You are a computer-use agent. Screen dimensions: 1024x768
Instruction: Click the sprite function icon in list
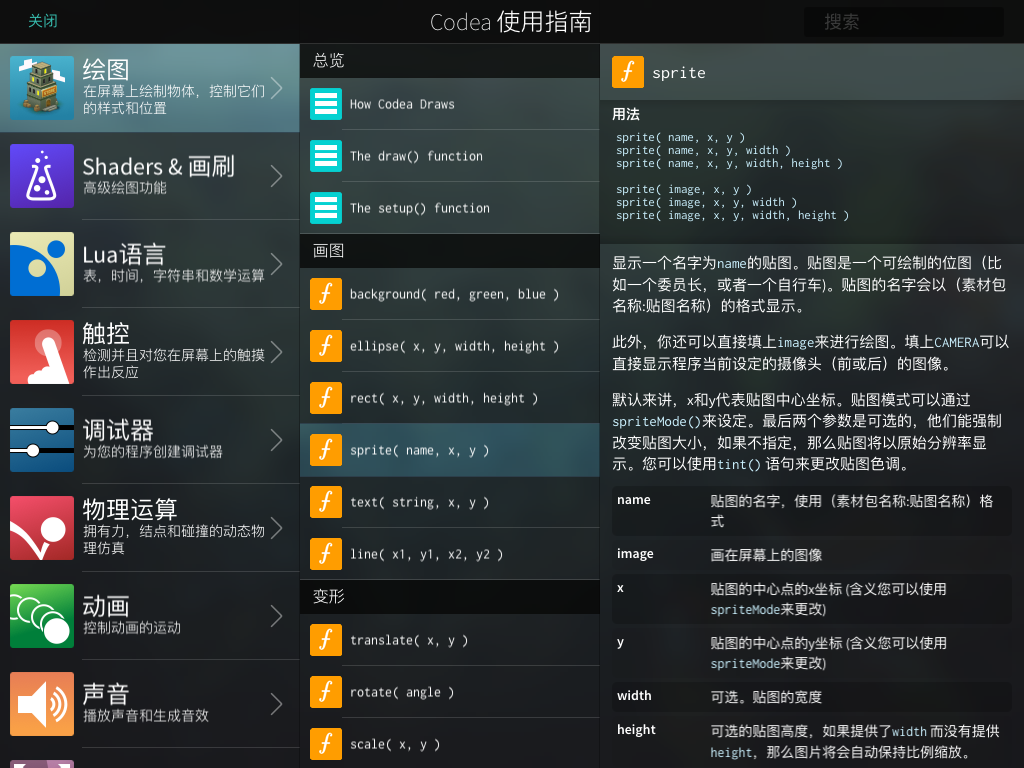pos(326,450)
